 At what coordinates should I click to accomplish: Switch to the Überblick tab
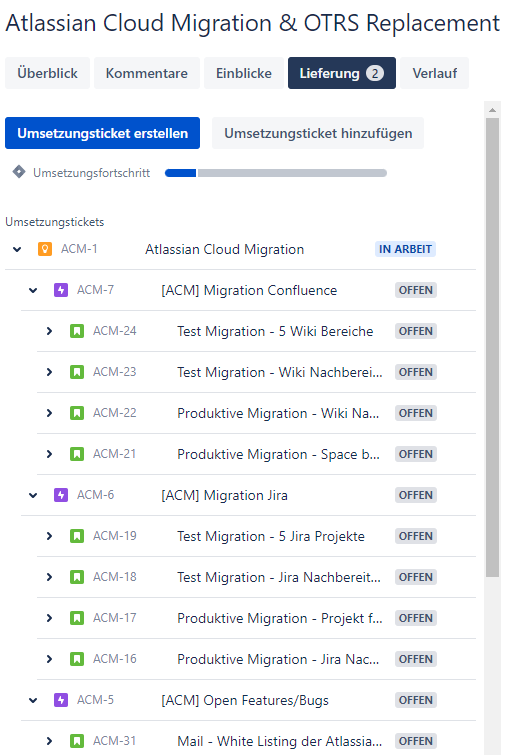(47, 73)
